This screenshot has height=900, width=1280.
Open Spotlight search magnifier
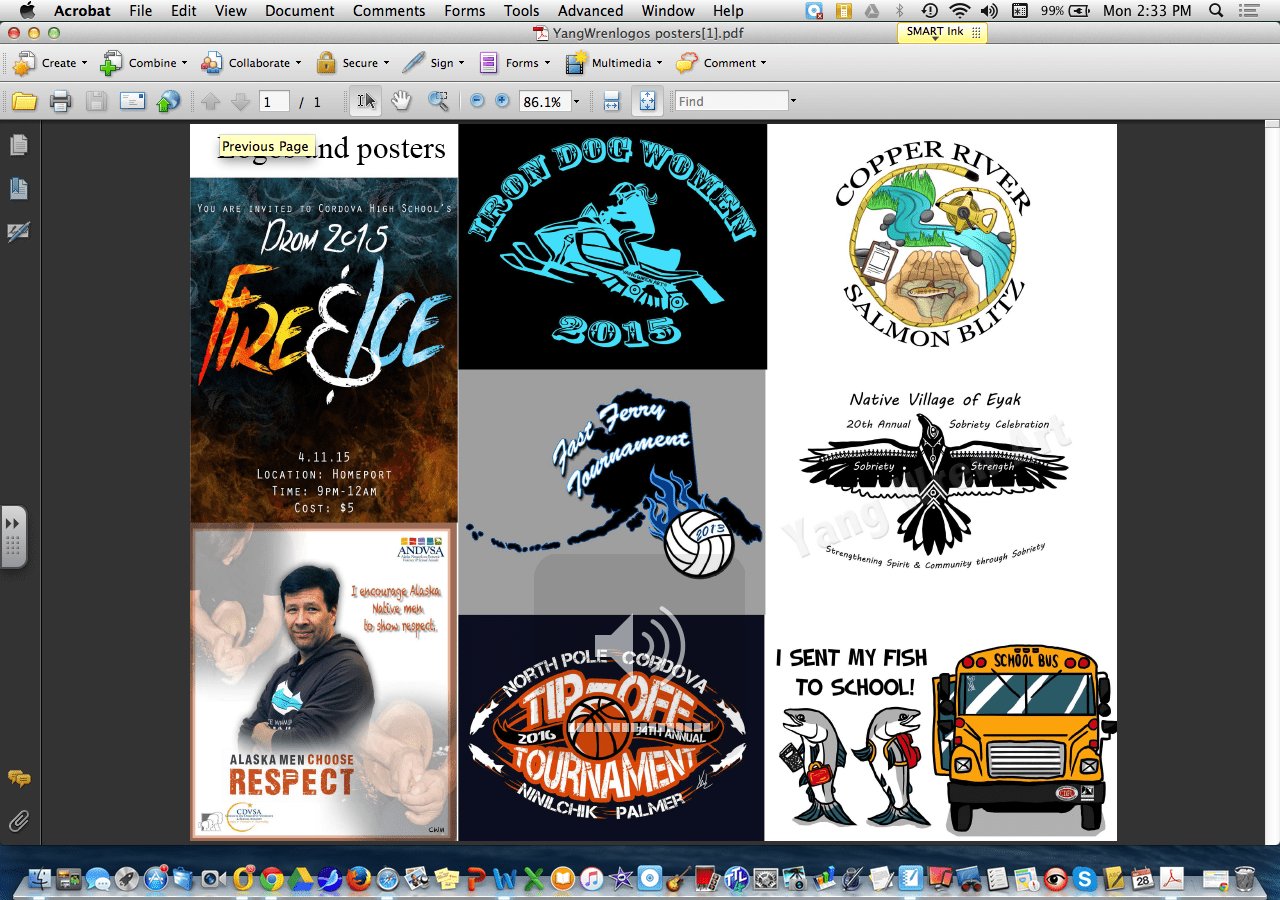(x=1216, y=11)
